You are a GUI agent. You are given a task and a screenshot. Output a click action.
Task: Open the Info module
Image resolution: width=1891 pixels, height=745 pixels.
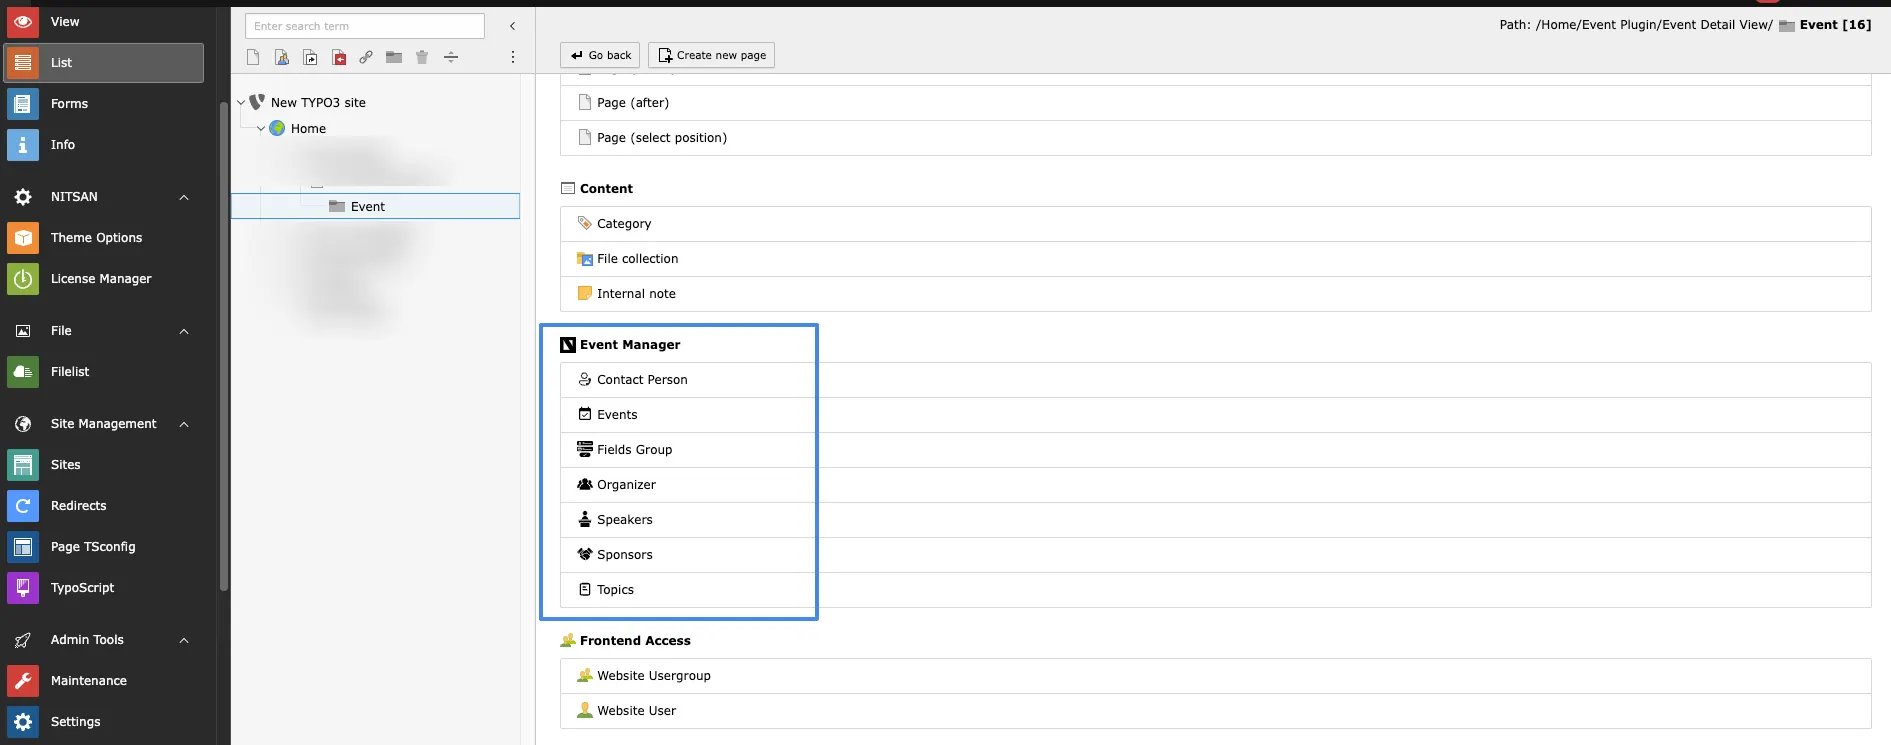104,144
